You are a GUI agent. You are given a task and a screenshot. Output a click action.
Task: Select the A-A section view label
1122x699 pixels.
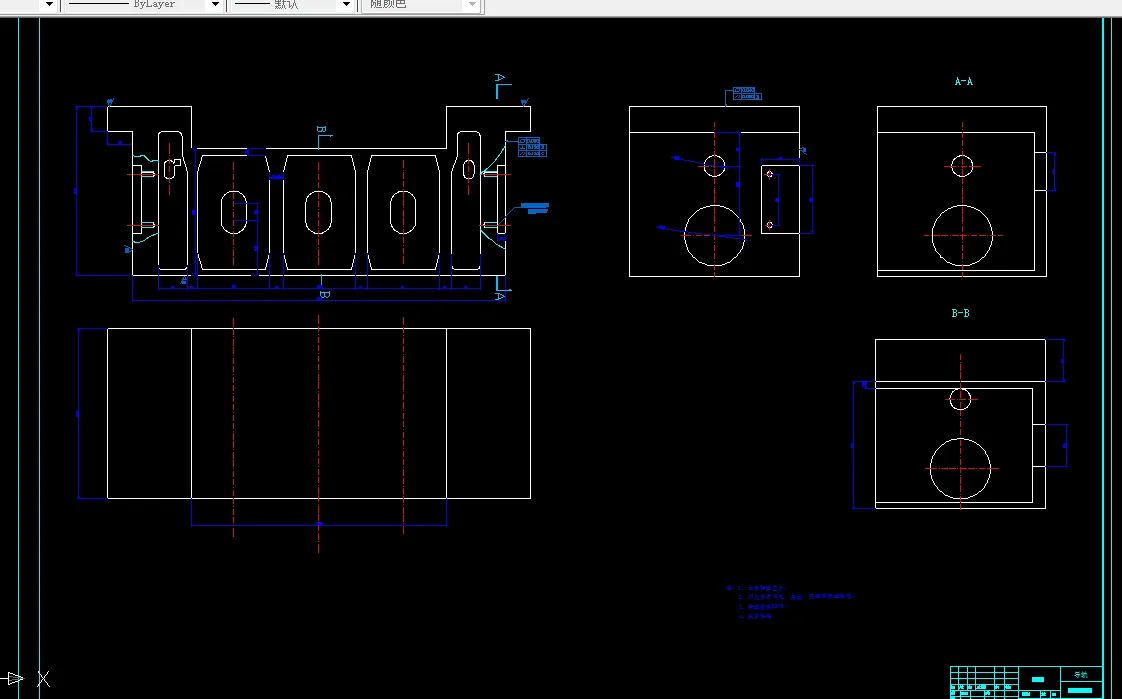[964, 82]
